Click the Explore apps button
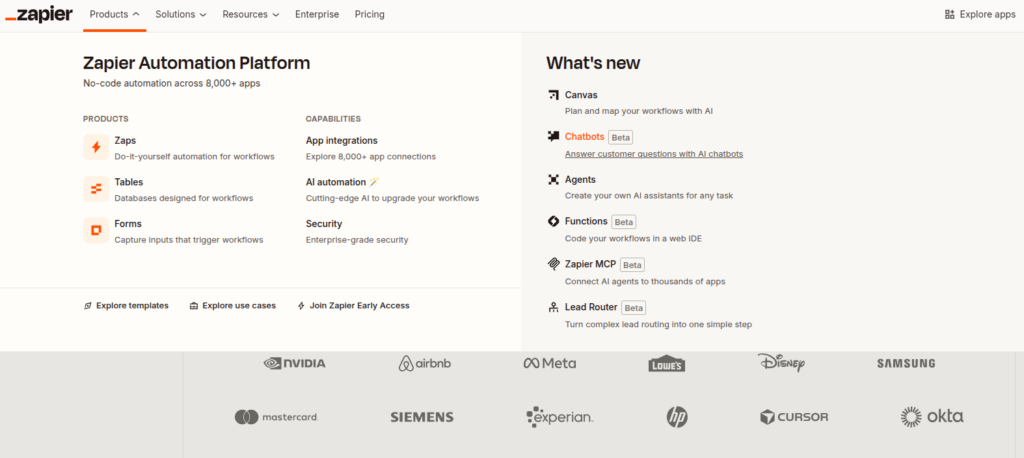Viewport: 1024px width, 458px height. point(978,15)
